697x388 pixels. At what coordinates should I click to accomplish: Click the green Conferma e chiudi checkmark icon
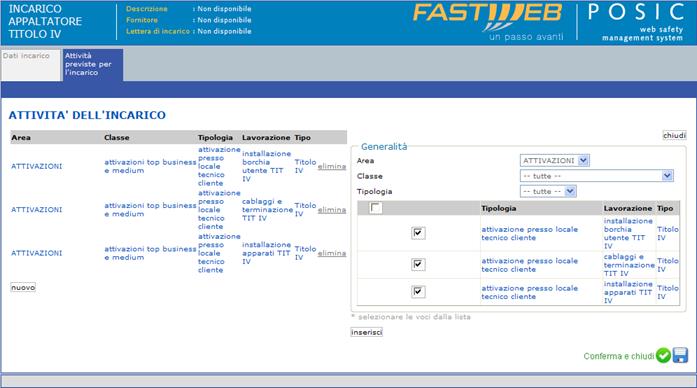tap(663, 356)
